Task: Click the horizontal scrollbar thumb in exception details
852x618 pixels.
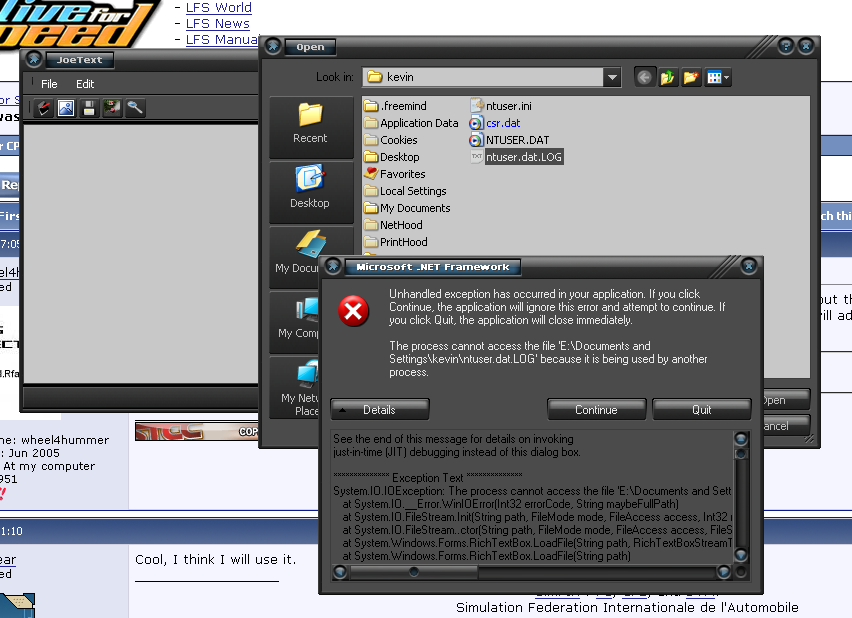Action: tap(414, 572)
